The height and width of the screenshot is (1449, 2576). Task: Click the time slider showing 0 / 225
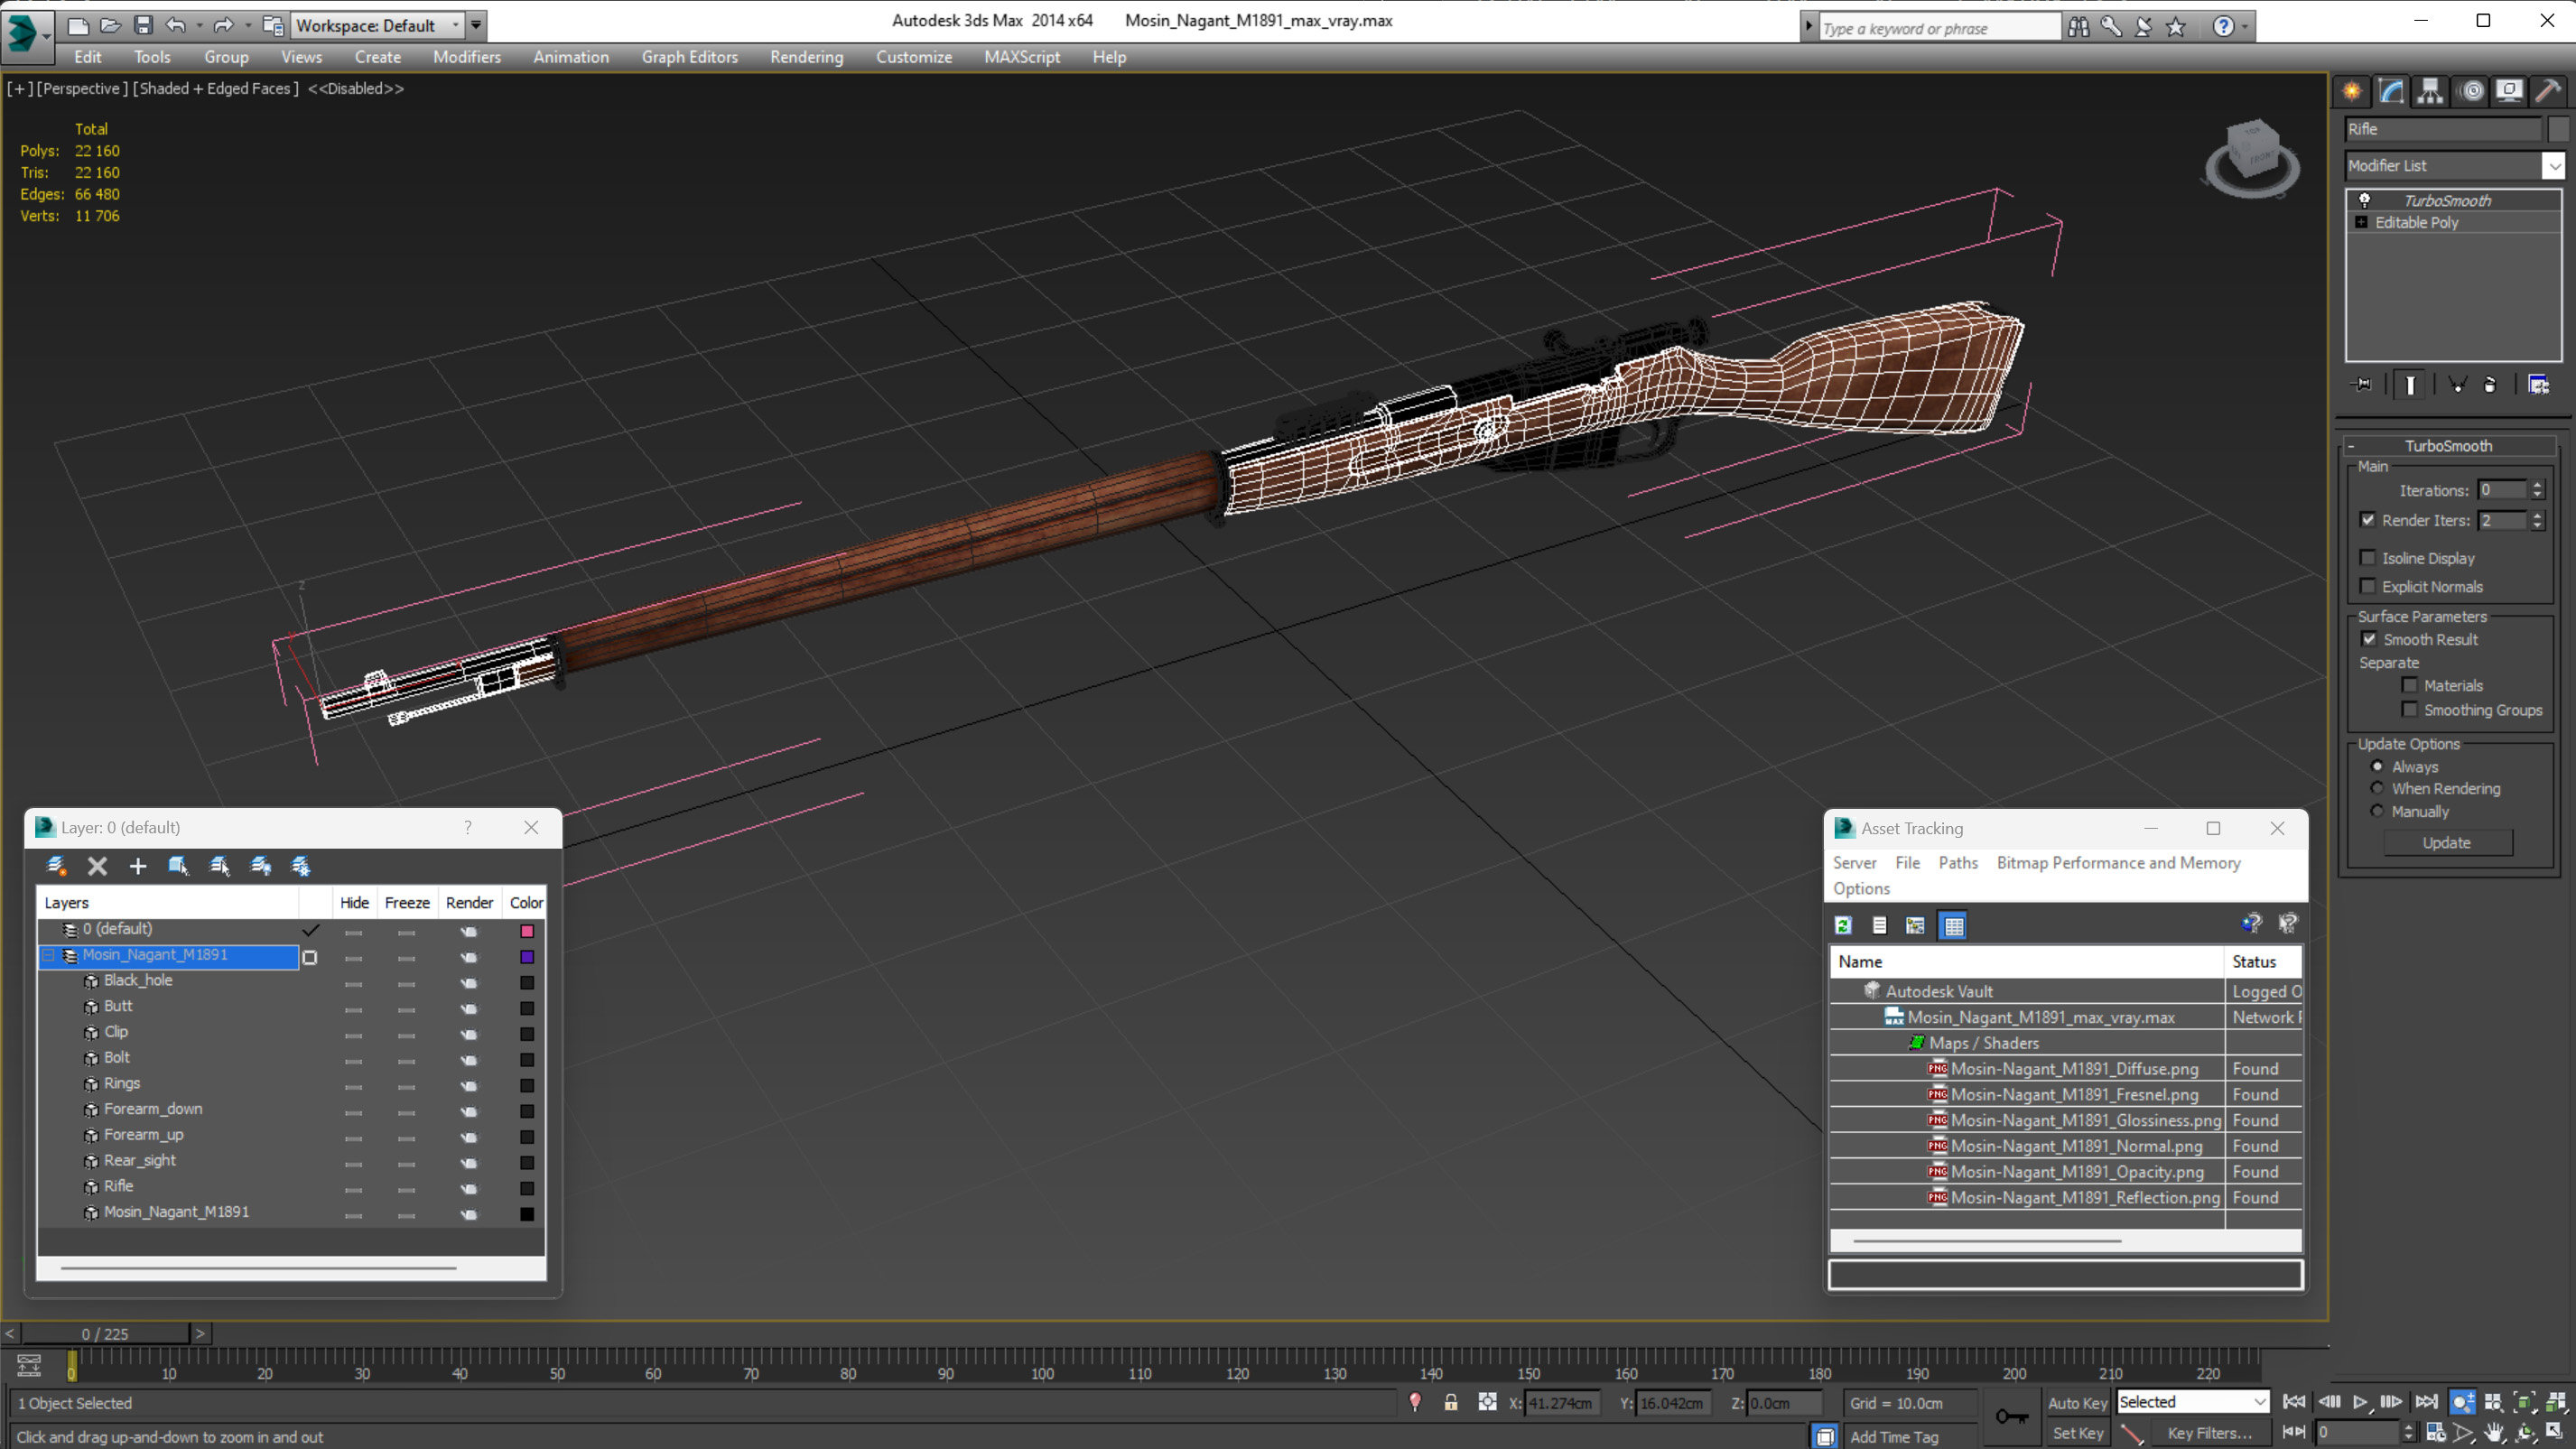click(105, 1333)
